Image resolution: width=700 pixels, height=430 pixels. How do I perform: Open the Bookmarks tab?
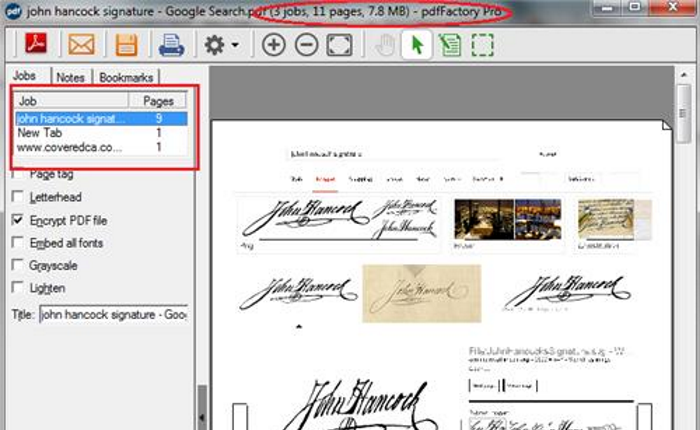point(126,78)
